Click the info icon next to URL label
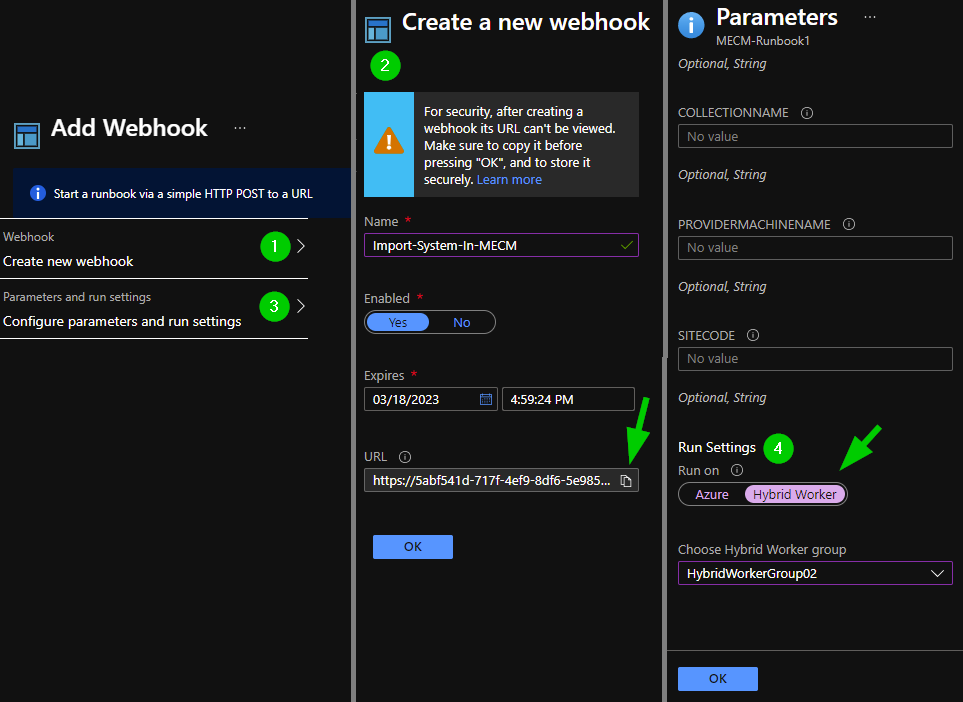 pyautogui.click(x=405, y=457)
